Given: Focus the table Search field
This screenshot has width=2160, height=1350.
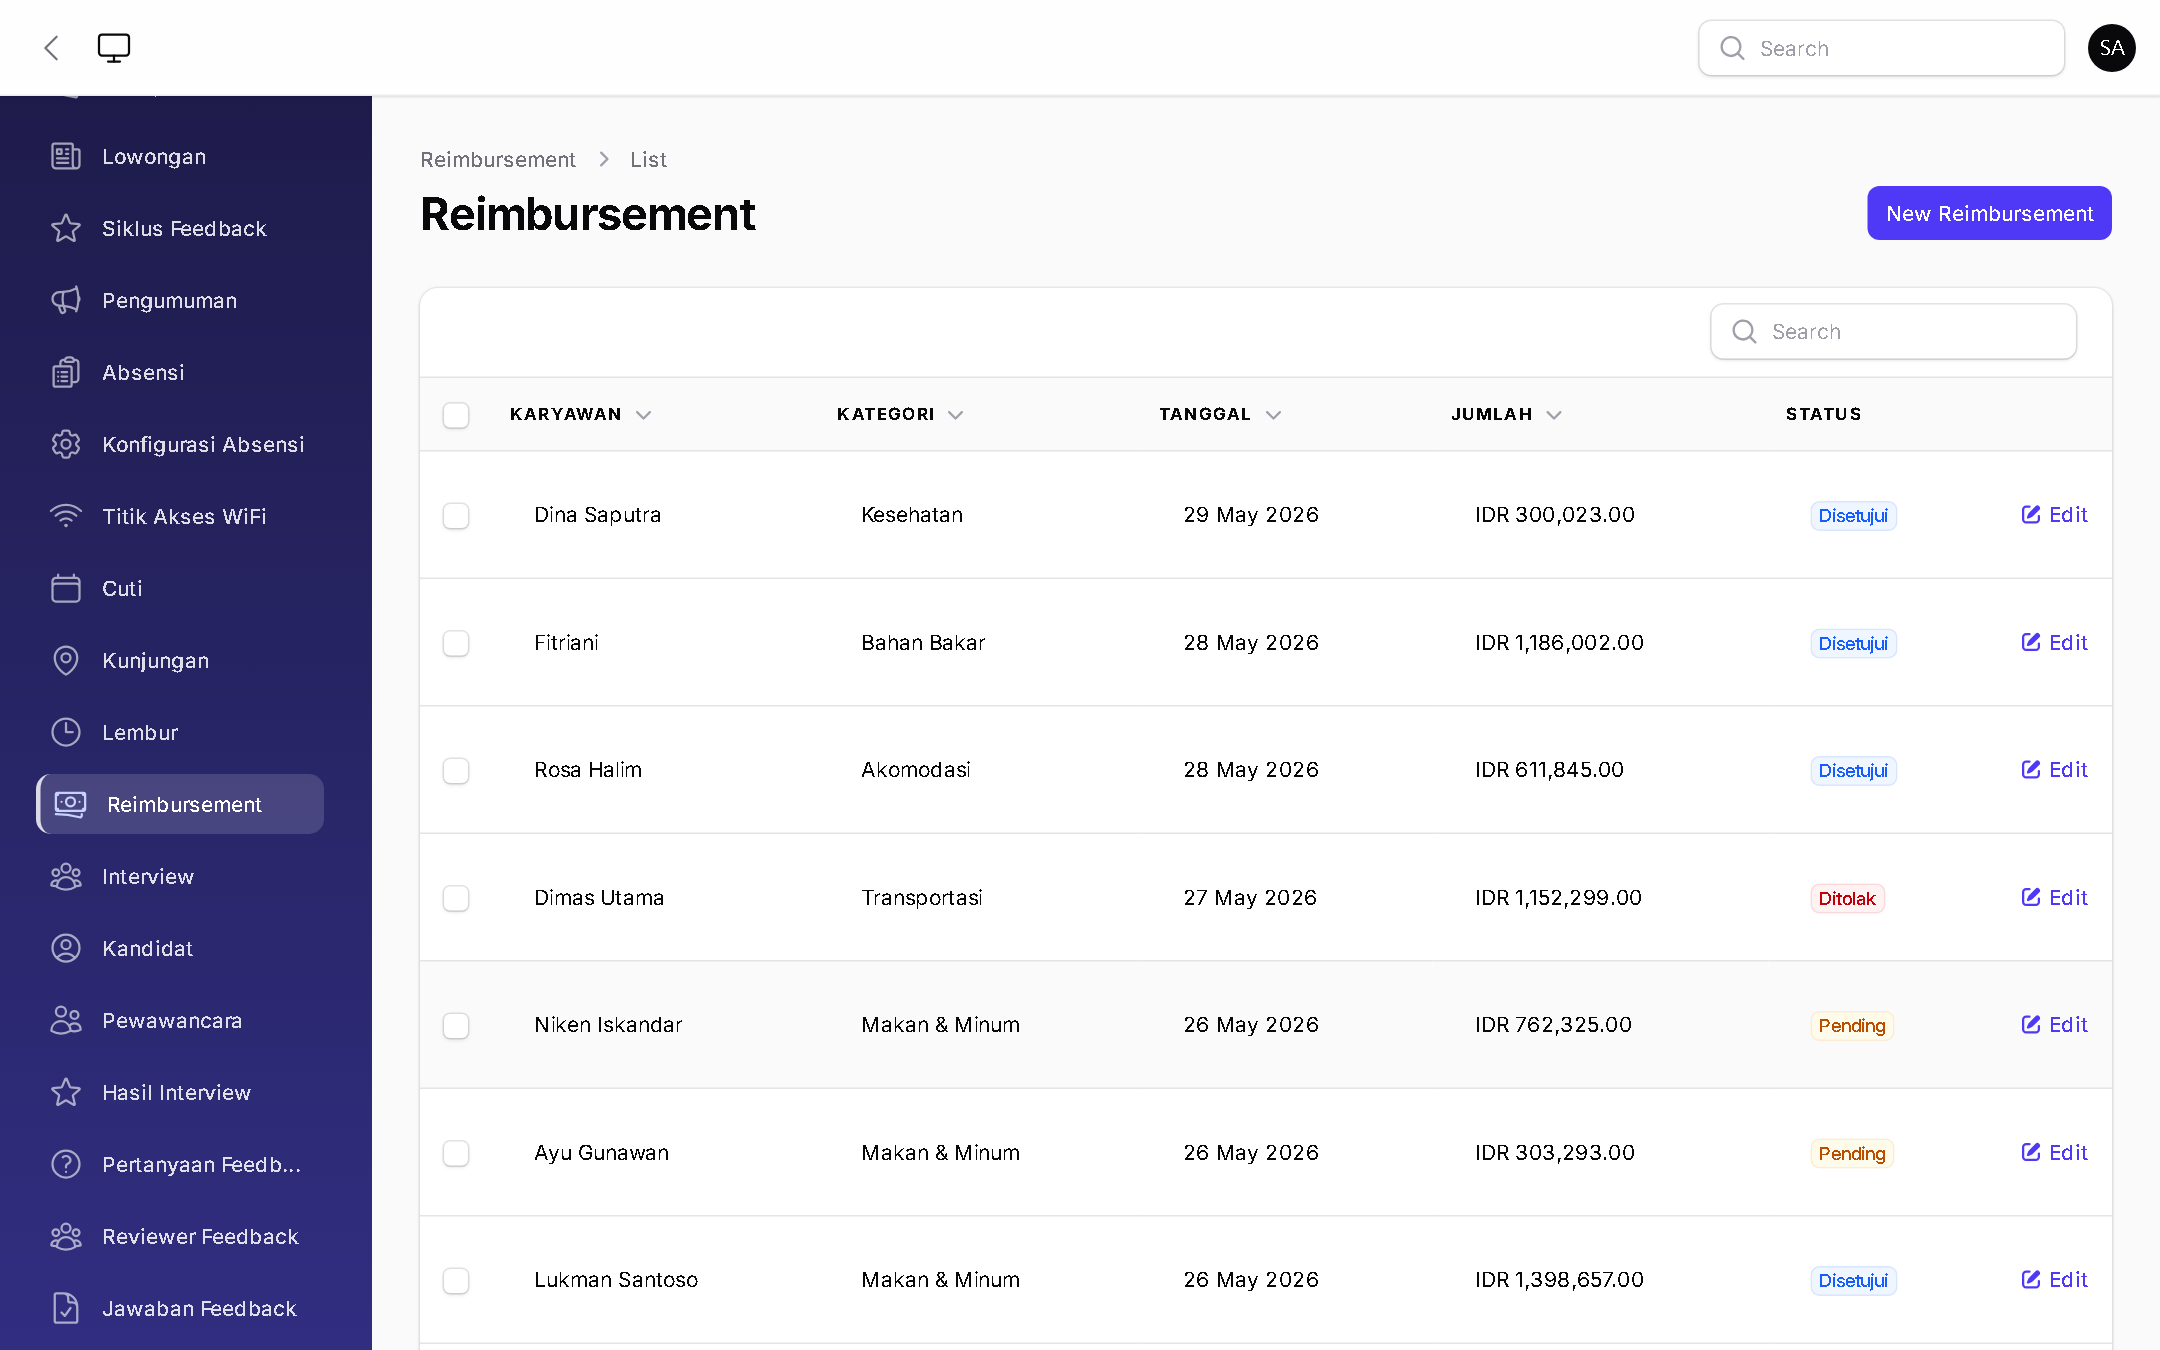Looking at the screenshot, I should [1893, 331].
